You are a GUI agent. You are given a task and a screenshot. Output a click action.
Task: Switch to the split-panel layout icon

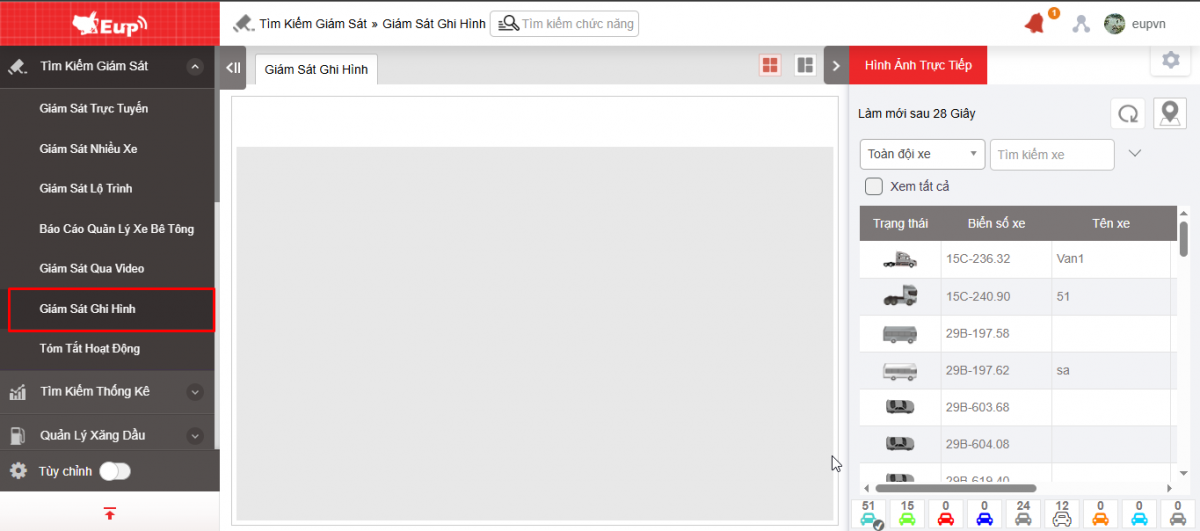tap(804, 65)
